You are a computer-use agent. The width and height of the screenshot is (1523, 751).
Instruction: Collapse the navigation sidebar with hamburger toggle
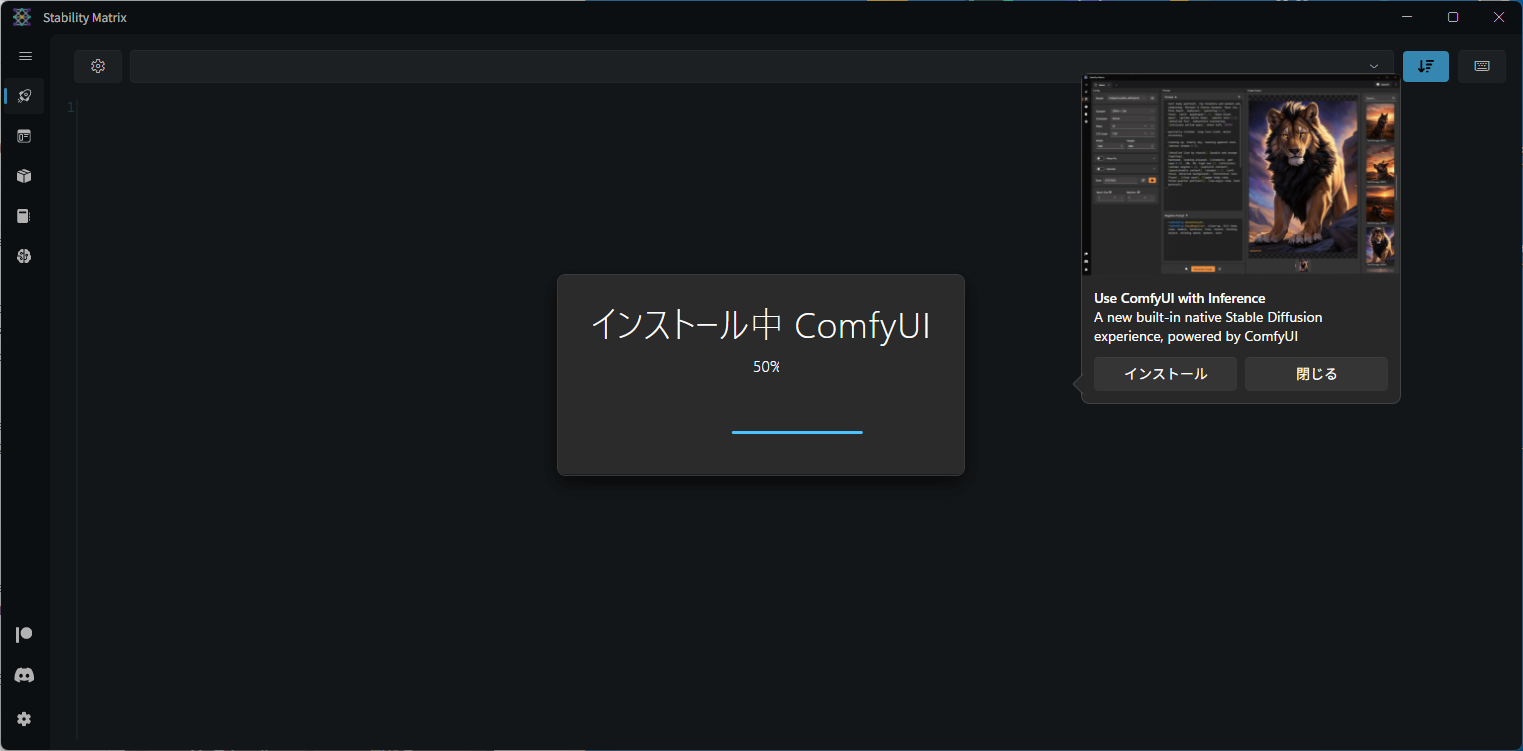tap(24, 56)
